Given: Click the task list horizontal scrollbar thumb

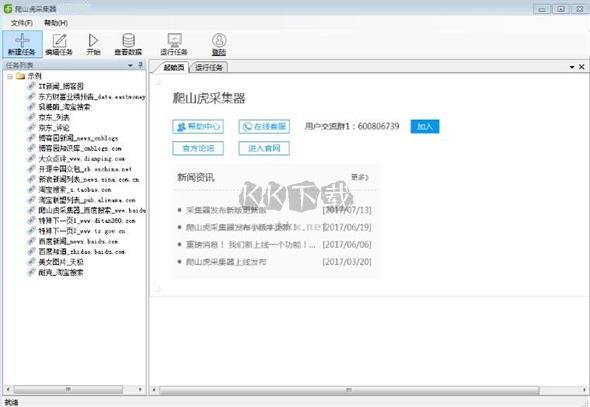Looking at the screenshot, I should click(68, 389).
